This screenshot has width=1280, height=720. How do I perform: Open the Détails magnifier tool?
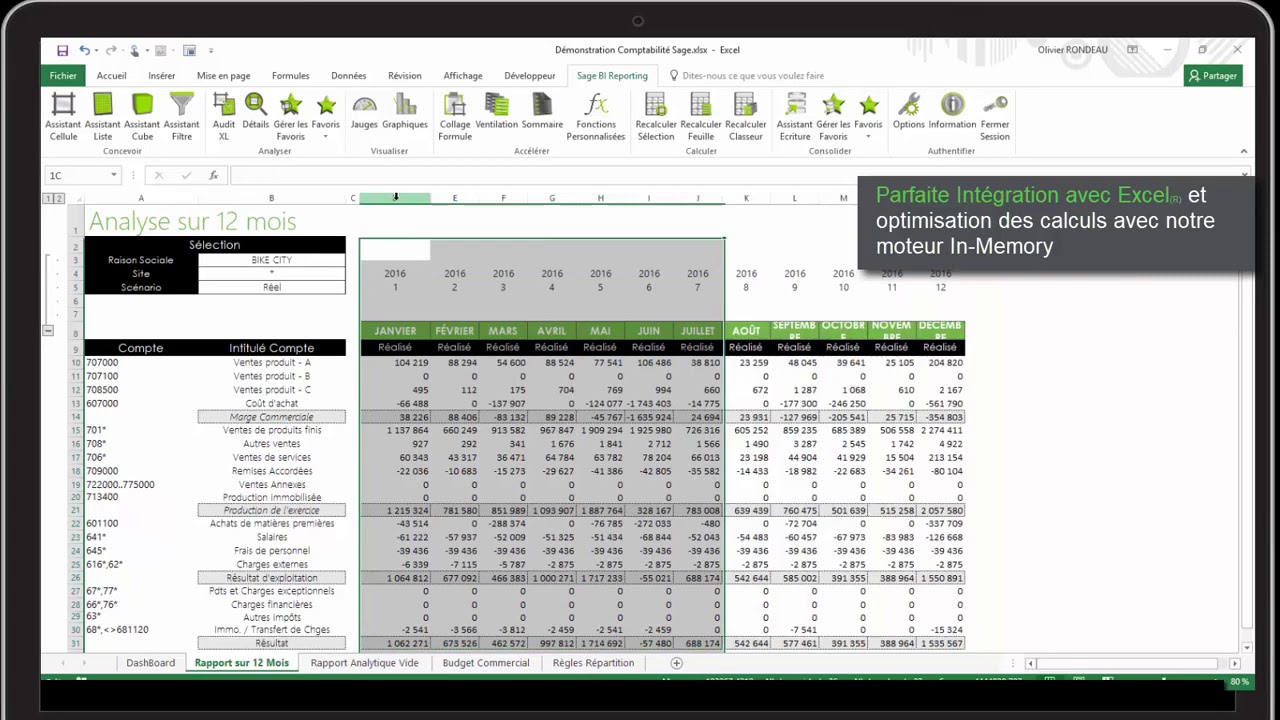[255, 111]
